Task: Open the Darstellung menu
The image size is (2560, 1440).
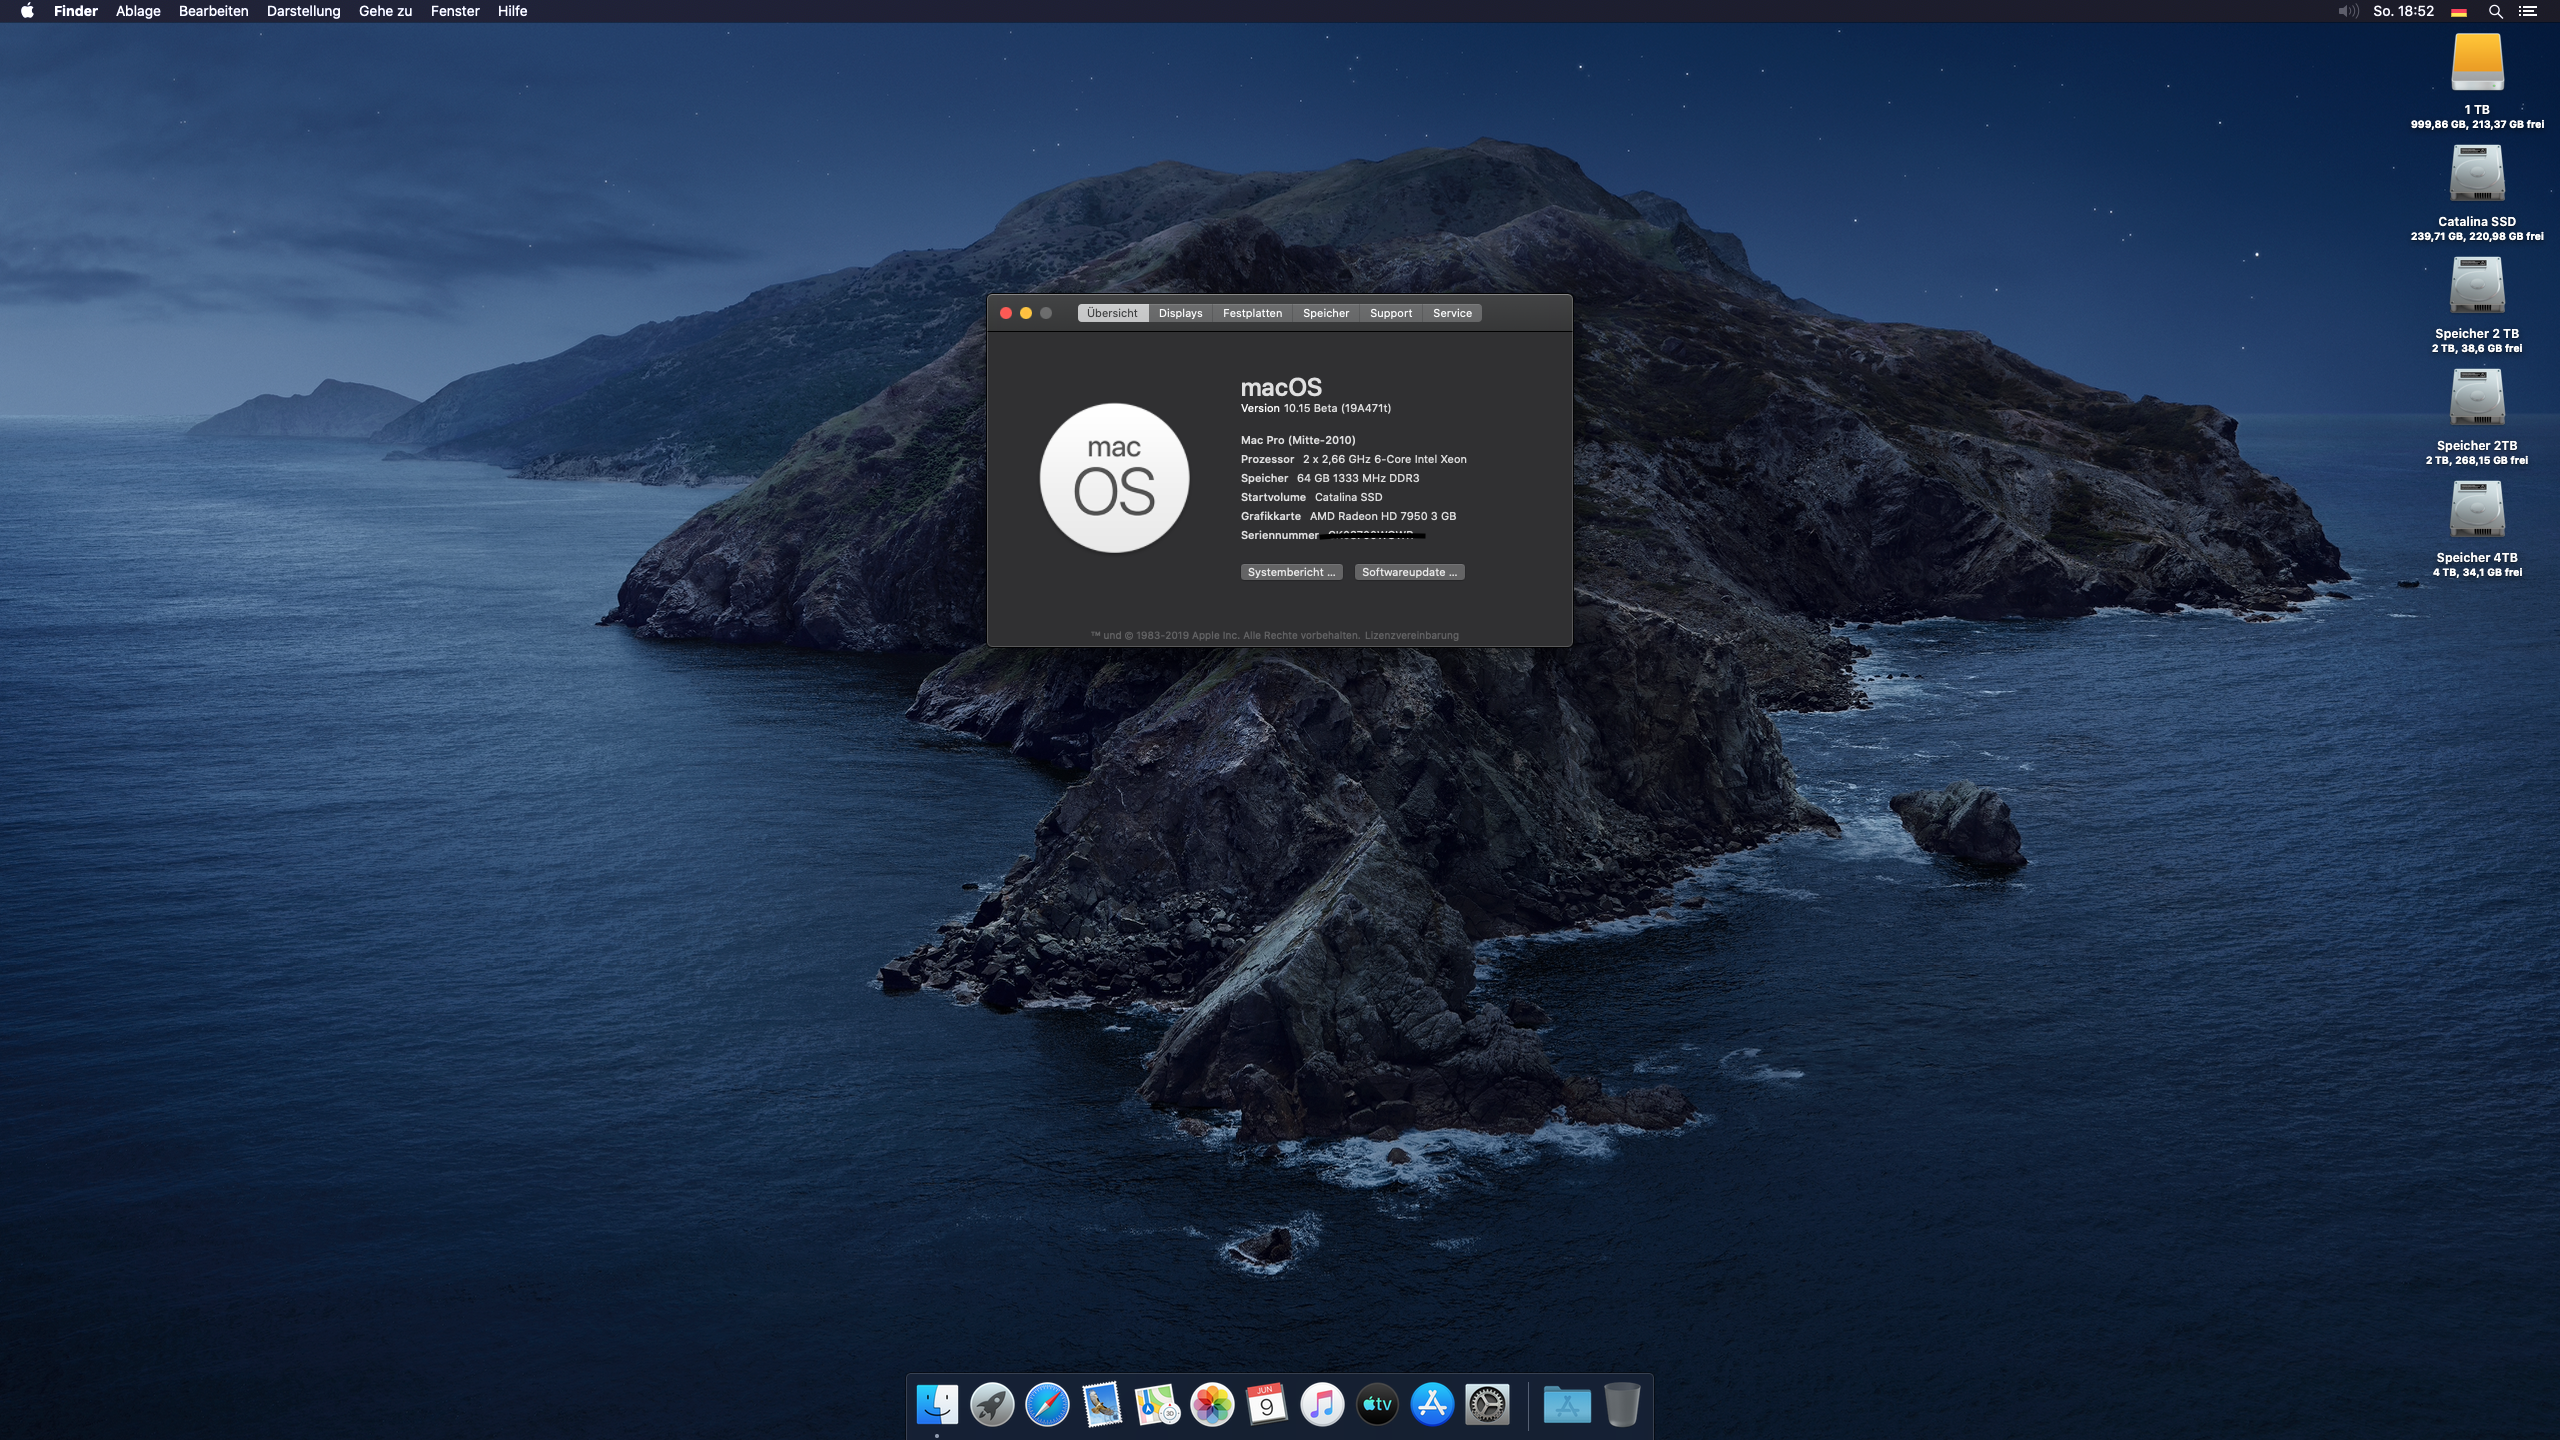Action: click(303, 11)
